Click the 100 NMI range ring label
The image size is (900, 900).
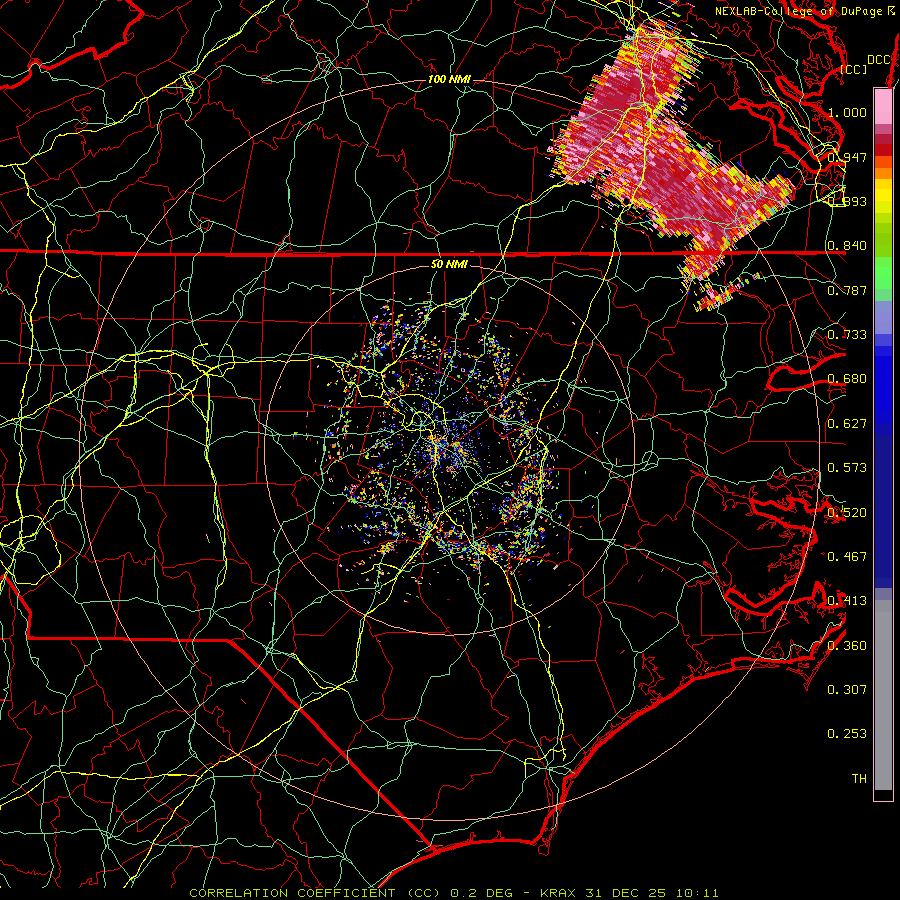coord(449,79)
